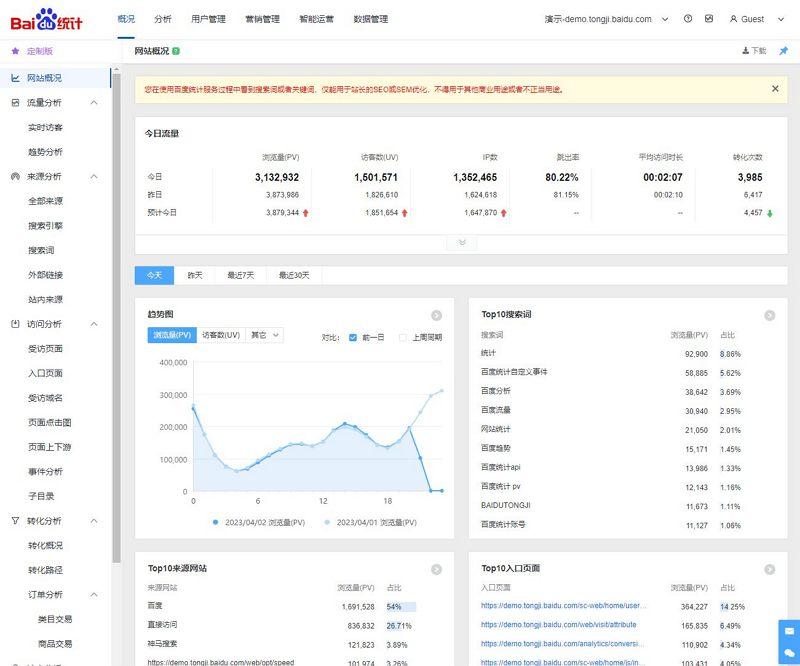This screenshot has width=800, height=666.
Task: Select the 访客数(UV) chart metric
Action: 221,335
